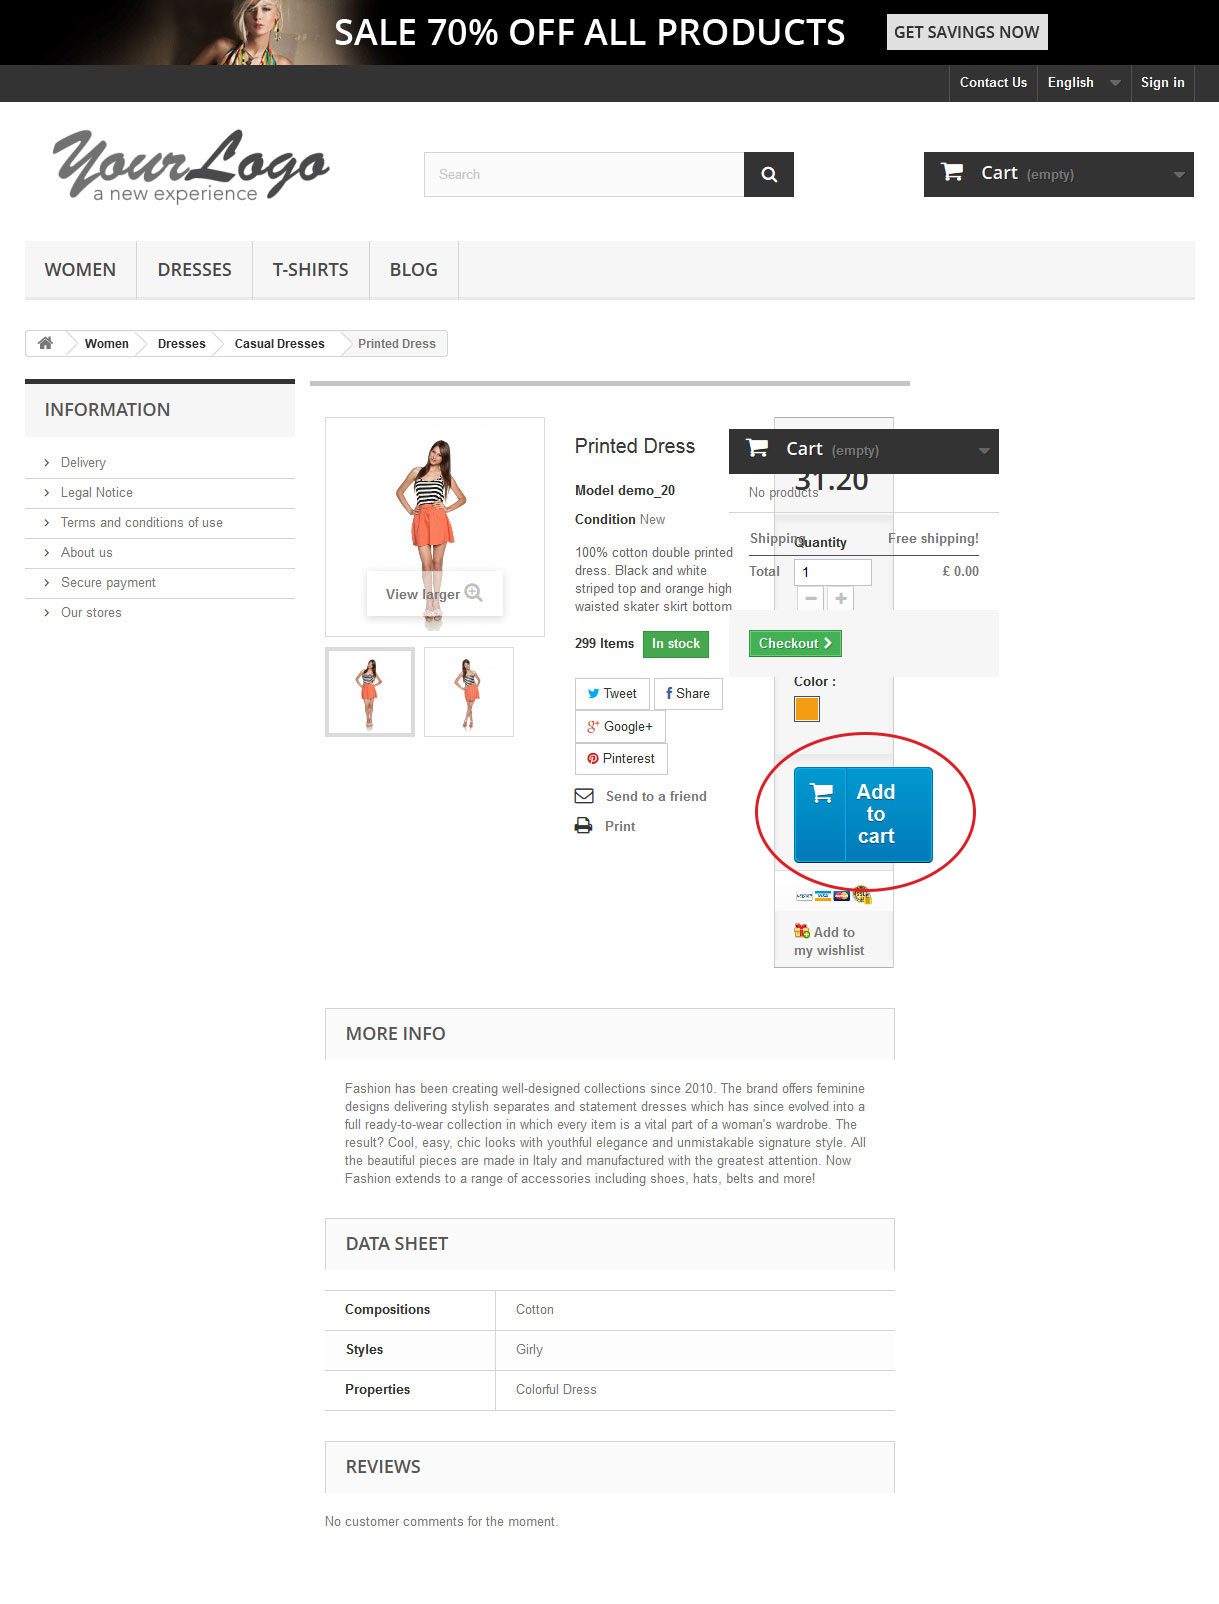Viewport: 1219px width, 1604px height.
Task: Click the search magnifier button
Action: coord(768,174)
